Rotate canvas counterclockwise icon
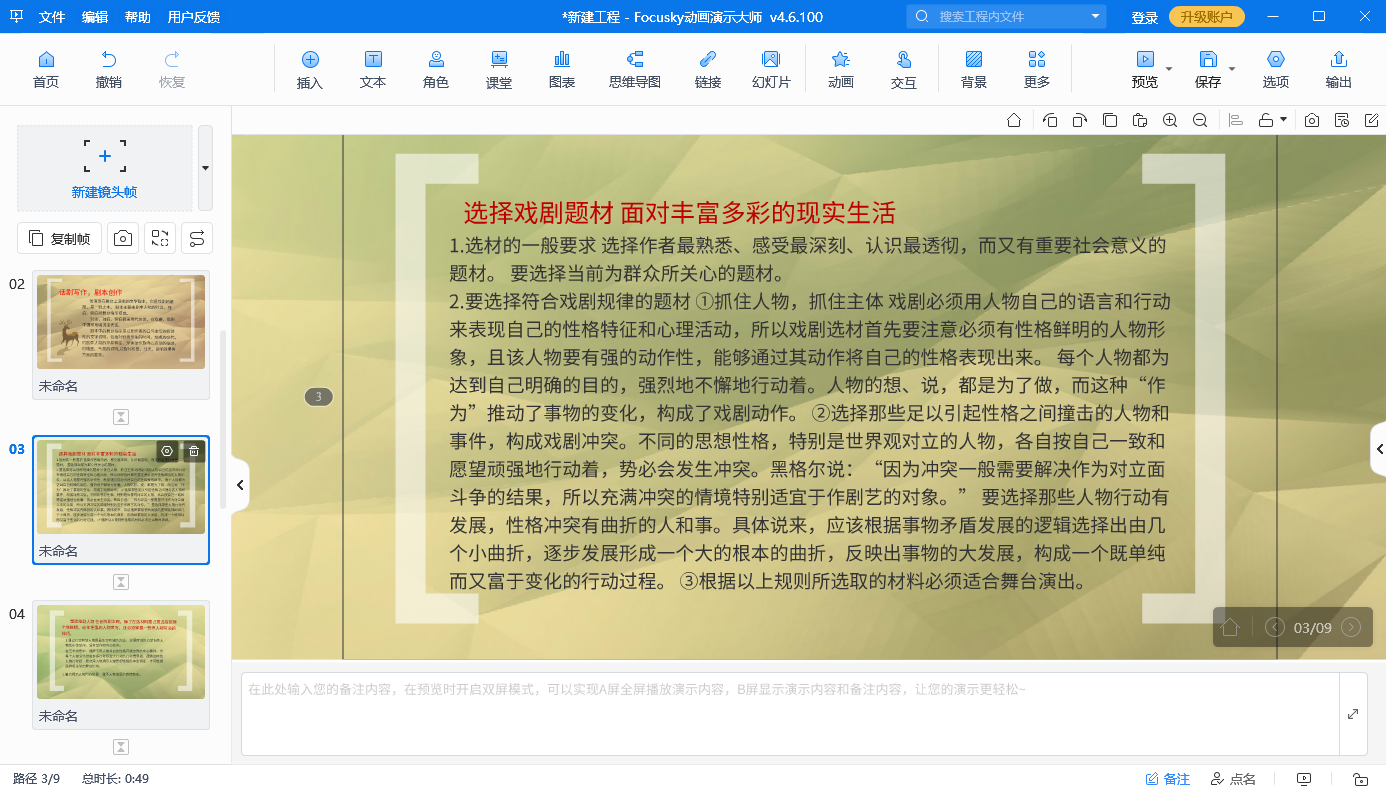This screenshot has height=790, width=1386. (1050, 120)
